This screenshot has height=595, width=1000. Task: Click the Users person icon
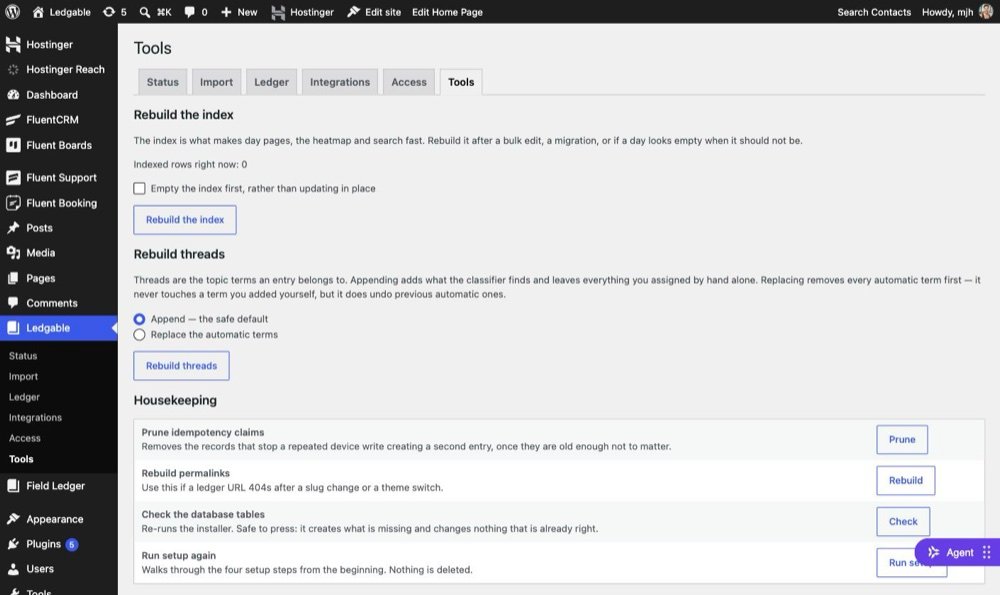point(13,568)
